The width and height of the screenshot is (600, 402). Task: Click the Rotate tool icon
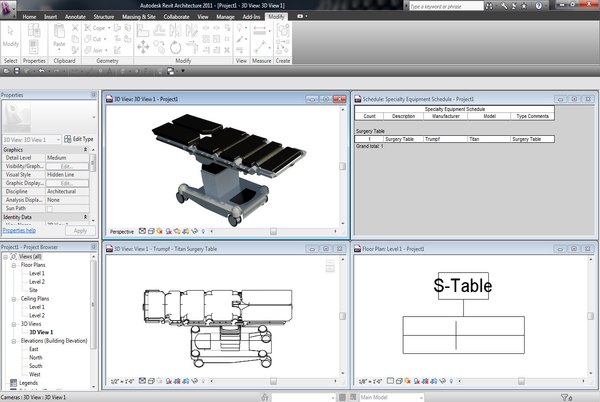coord(175,47)
